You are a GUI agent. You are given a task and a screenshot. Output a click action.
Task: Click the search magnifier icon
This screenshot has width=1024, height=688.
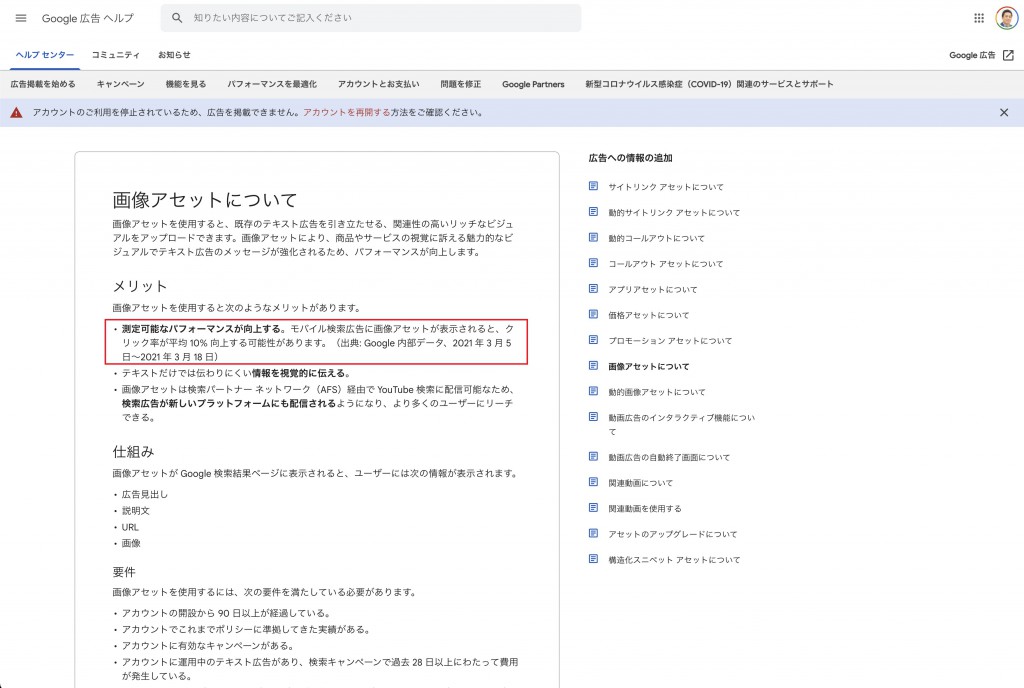pos(177,18)
